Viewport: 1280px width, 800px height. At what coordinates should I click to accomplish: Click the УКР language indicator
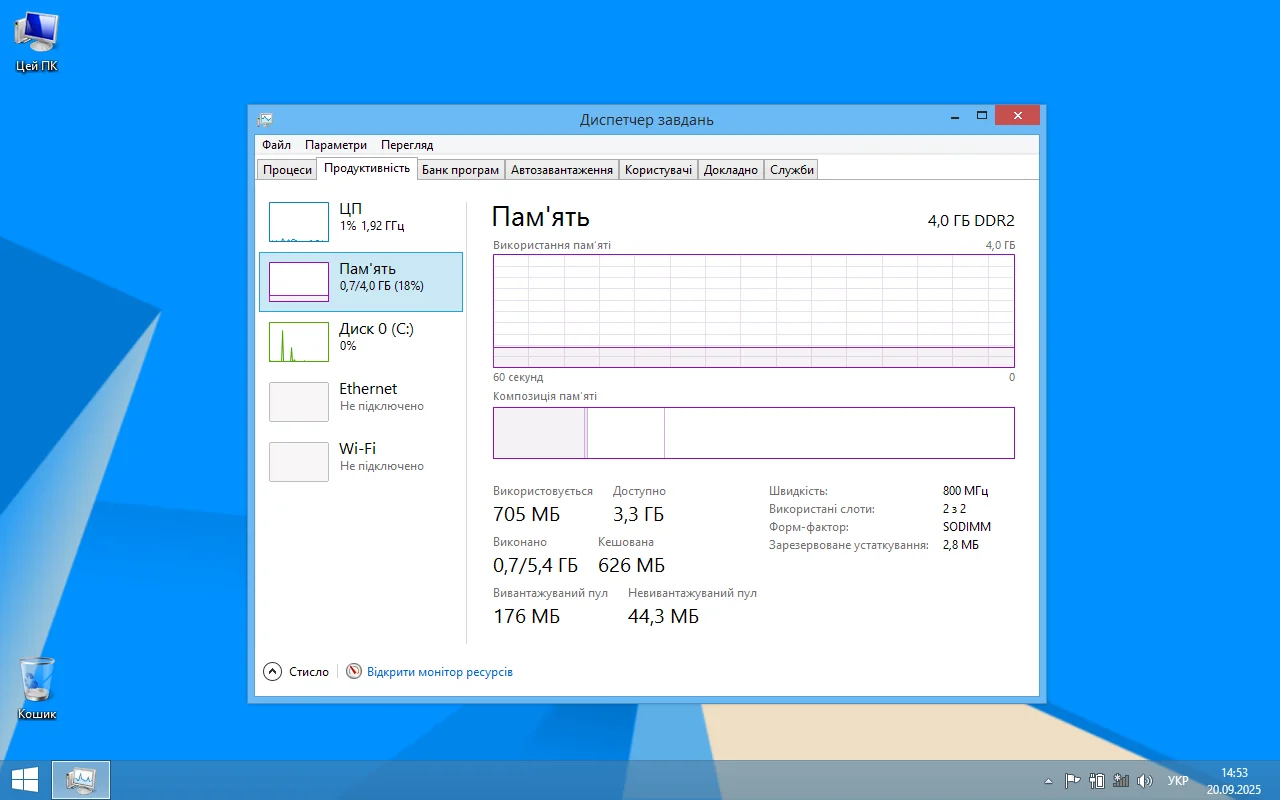point(1178,781)
